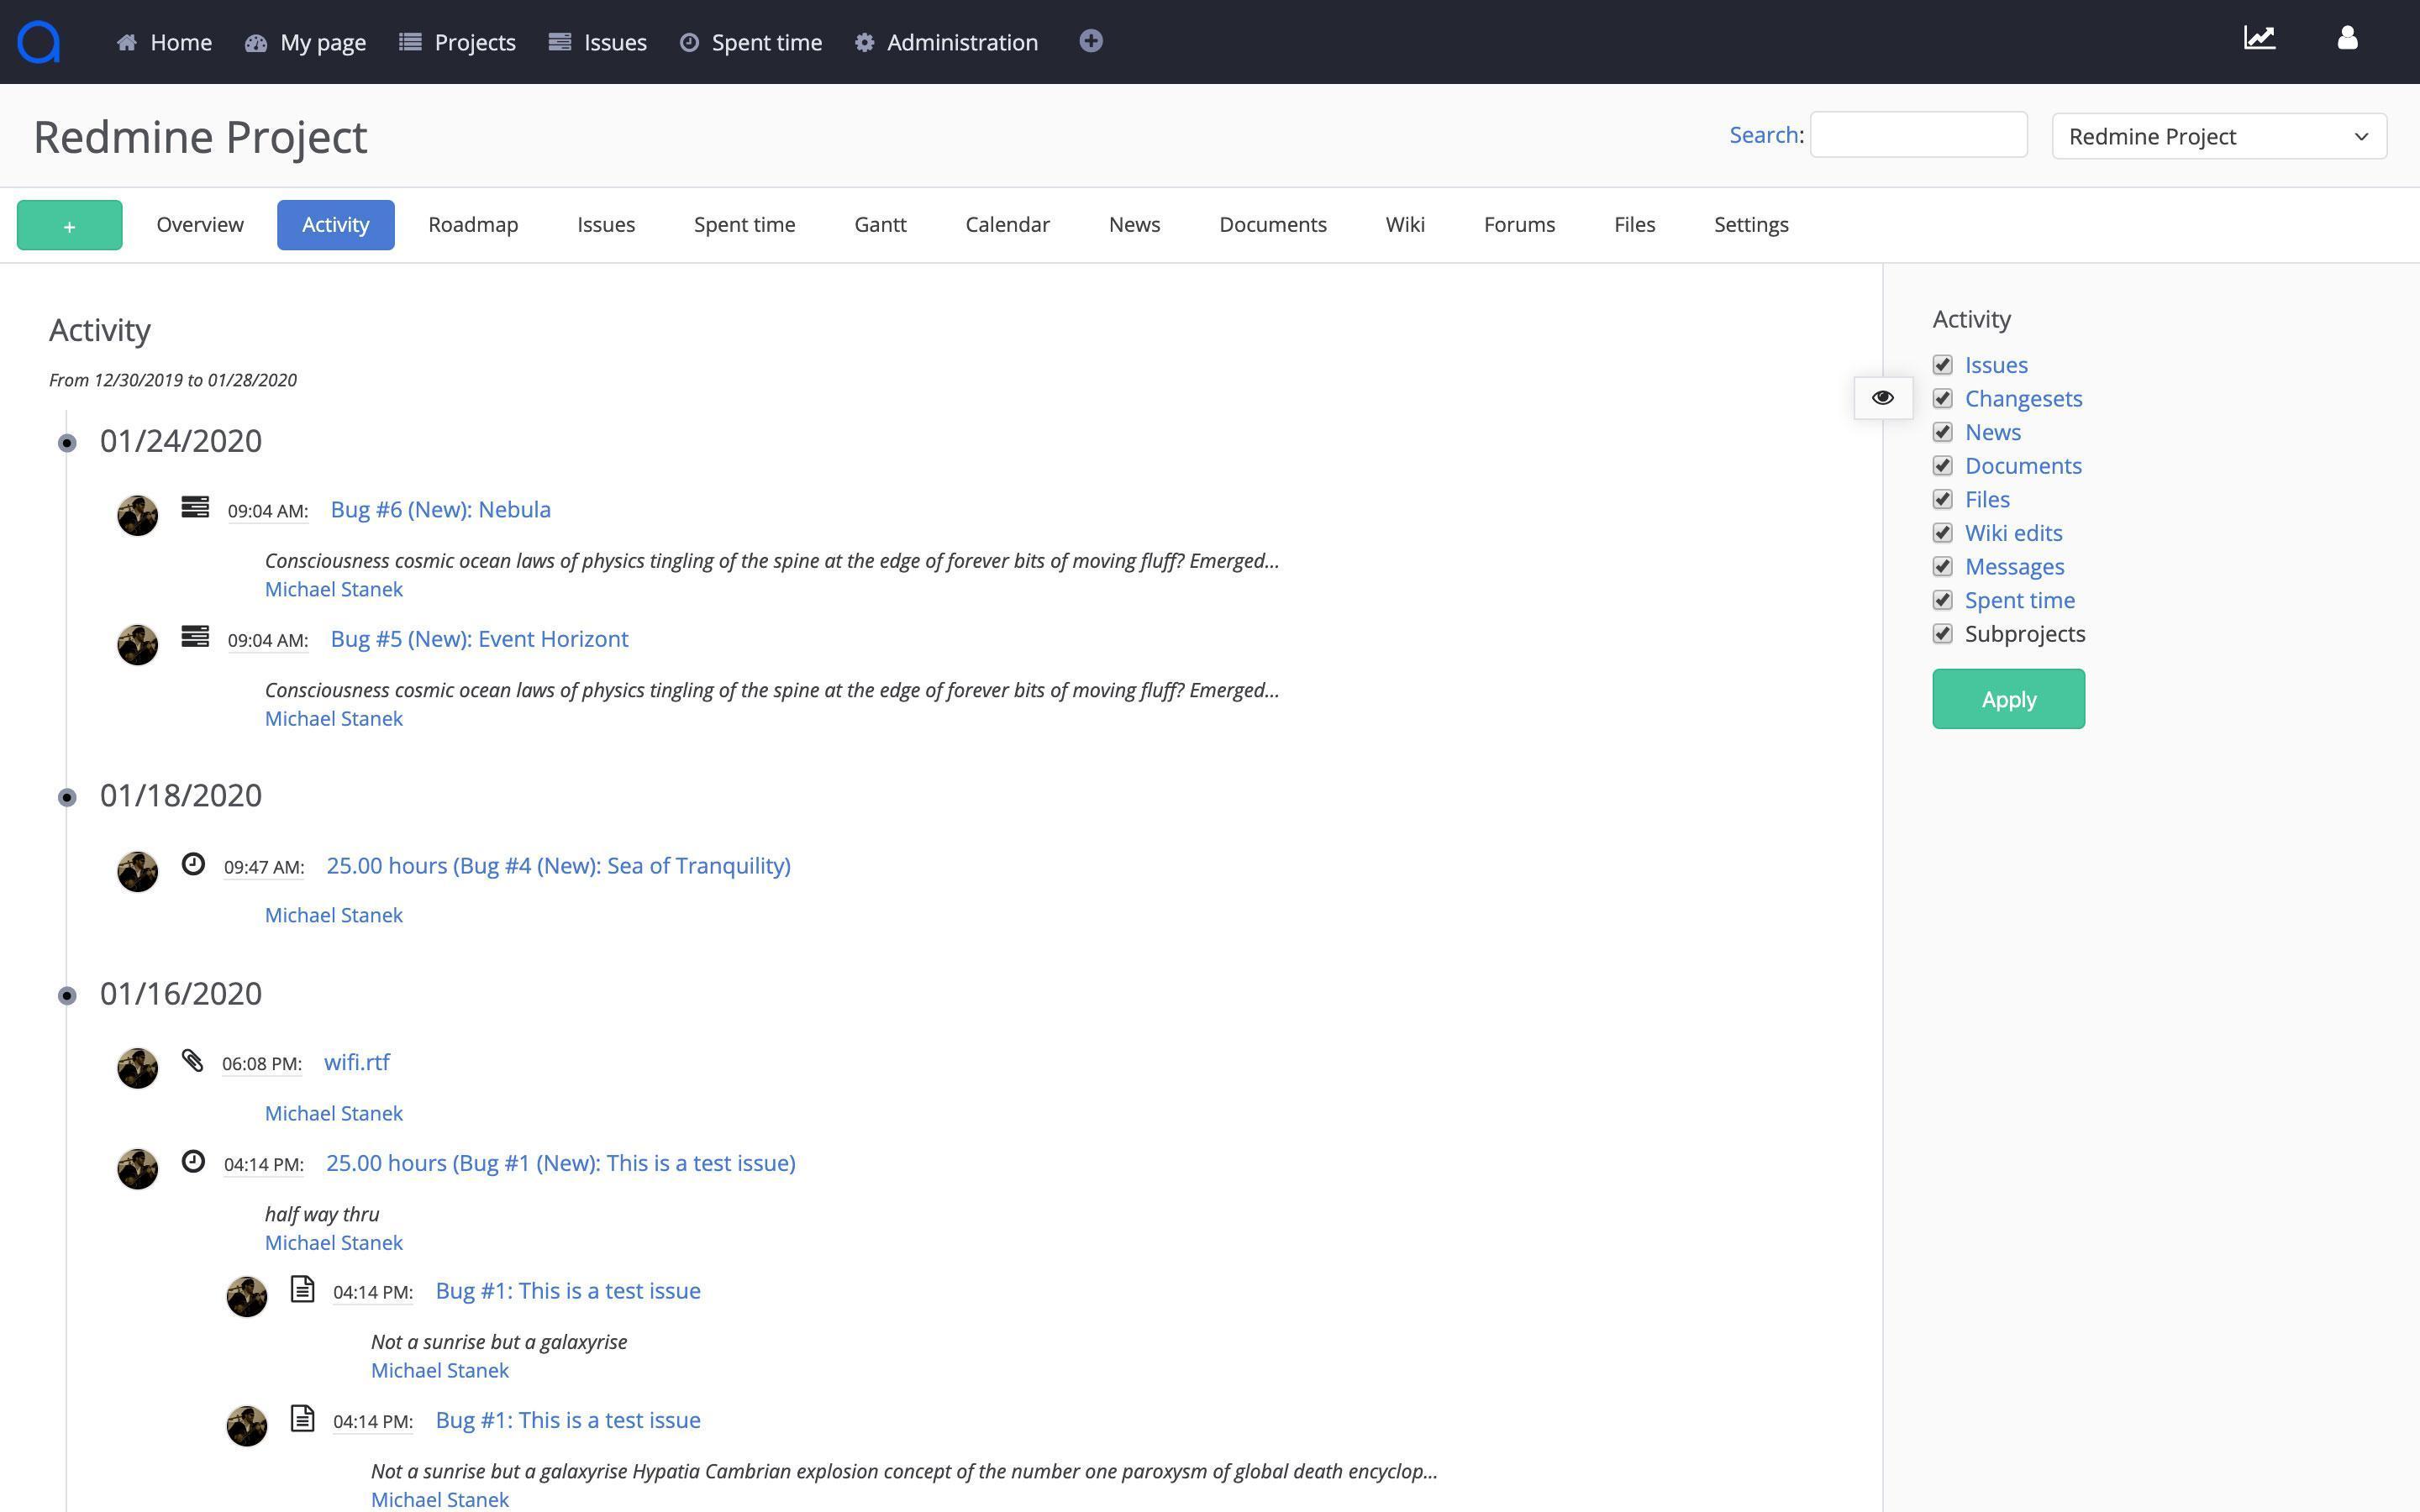Open the Home menu item
The width and height of the screenshot is (2420, 1512).
coord(164,42)
